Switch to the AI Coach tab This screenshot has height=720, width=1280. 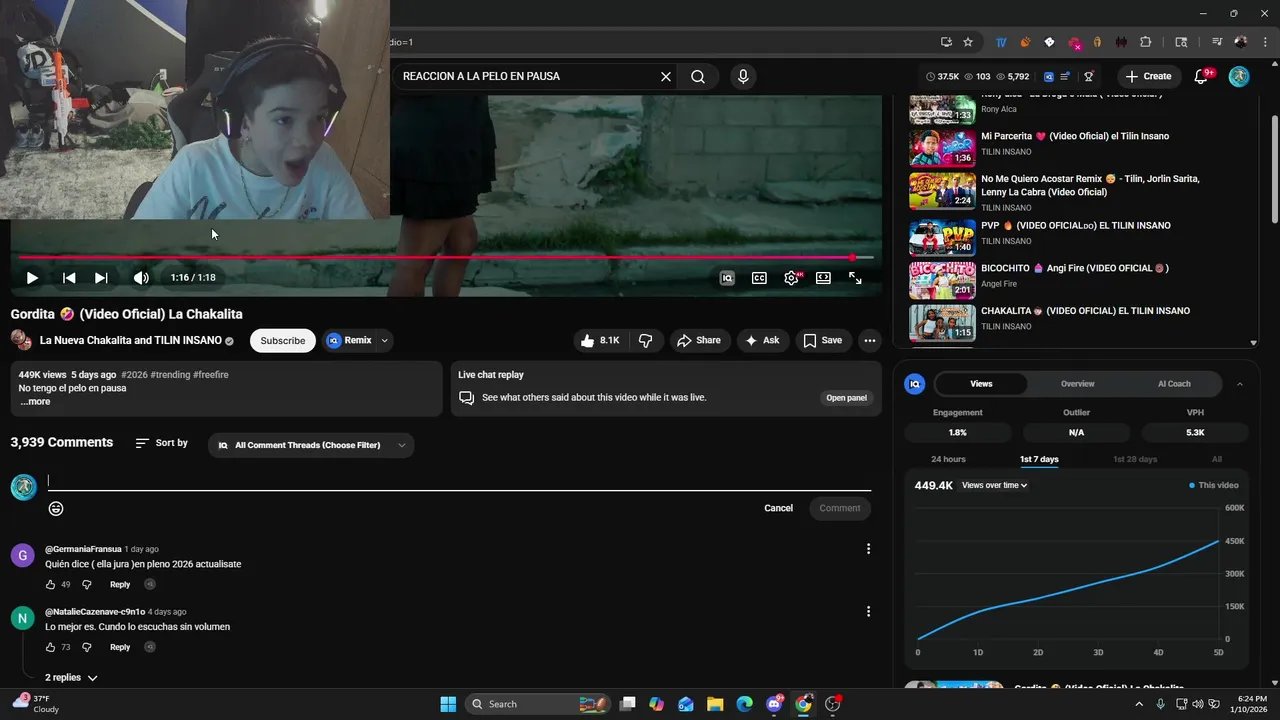tap(1174, 384)
